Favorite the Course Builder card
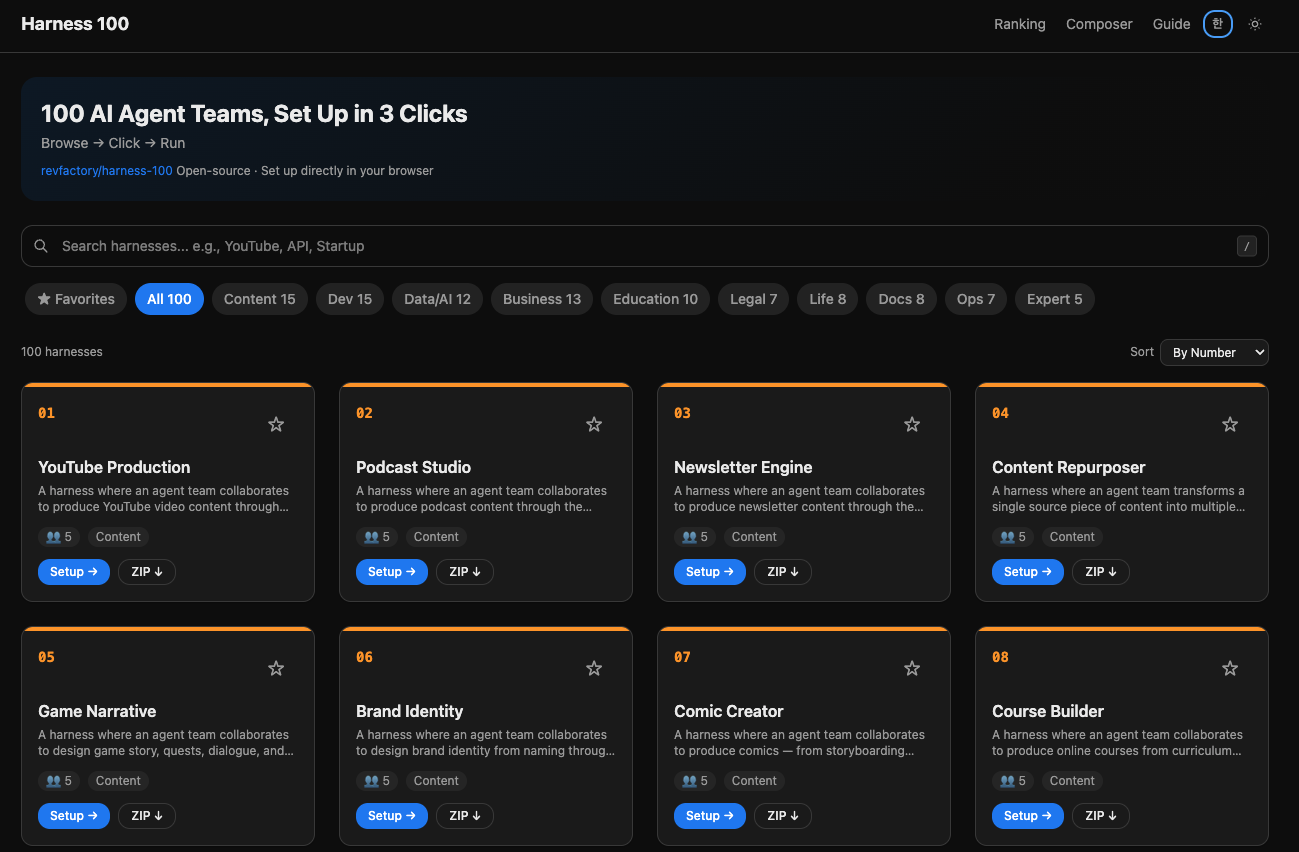Image resolution: width=1299 pixels, height=852 pixels. pos(1230,668)
